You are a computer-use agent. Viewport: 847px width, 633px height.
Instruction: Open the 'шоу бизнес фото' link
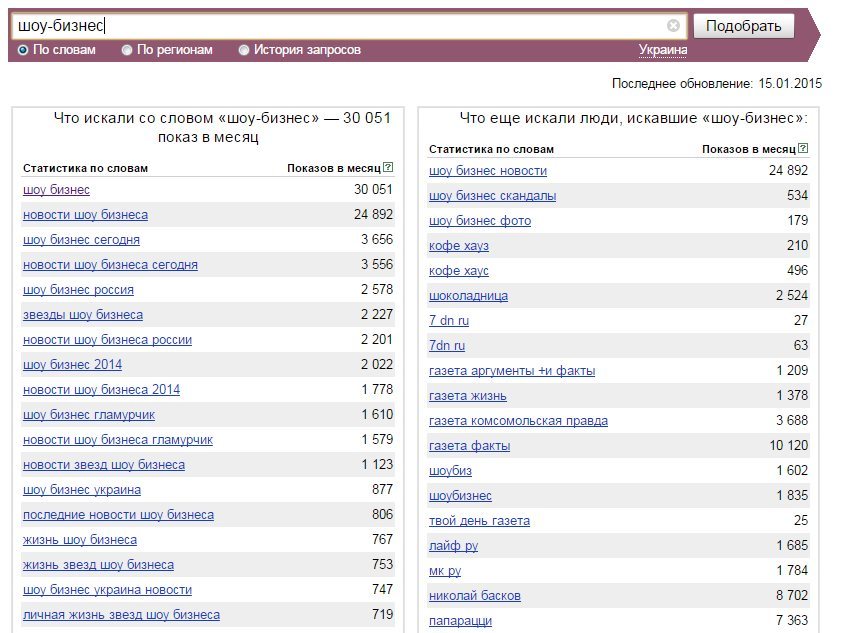(x=480, y=220)
